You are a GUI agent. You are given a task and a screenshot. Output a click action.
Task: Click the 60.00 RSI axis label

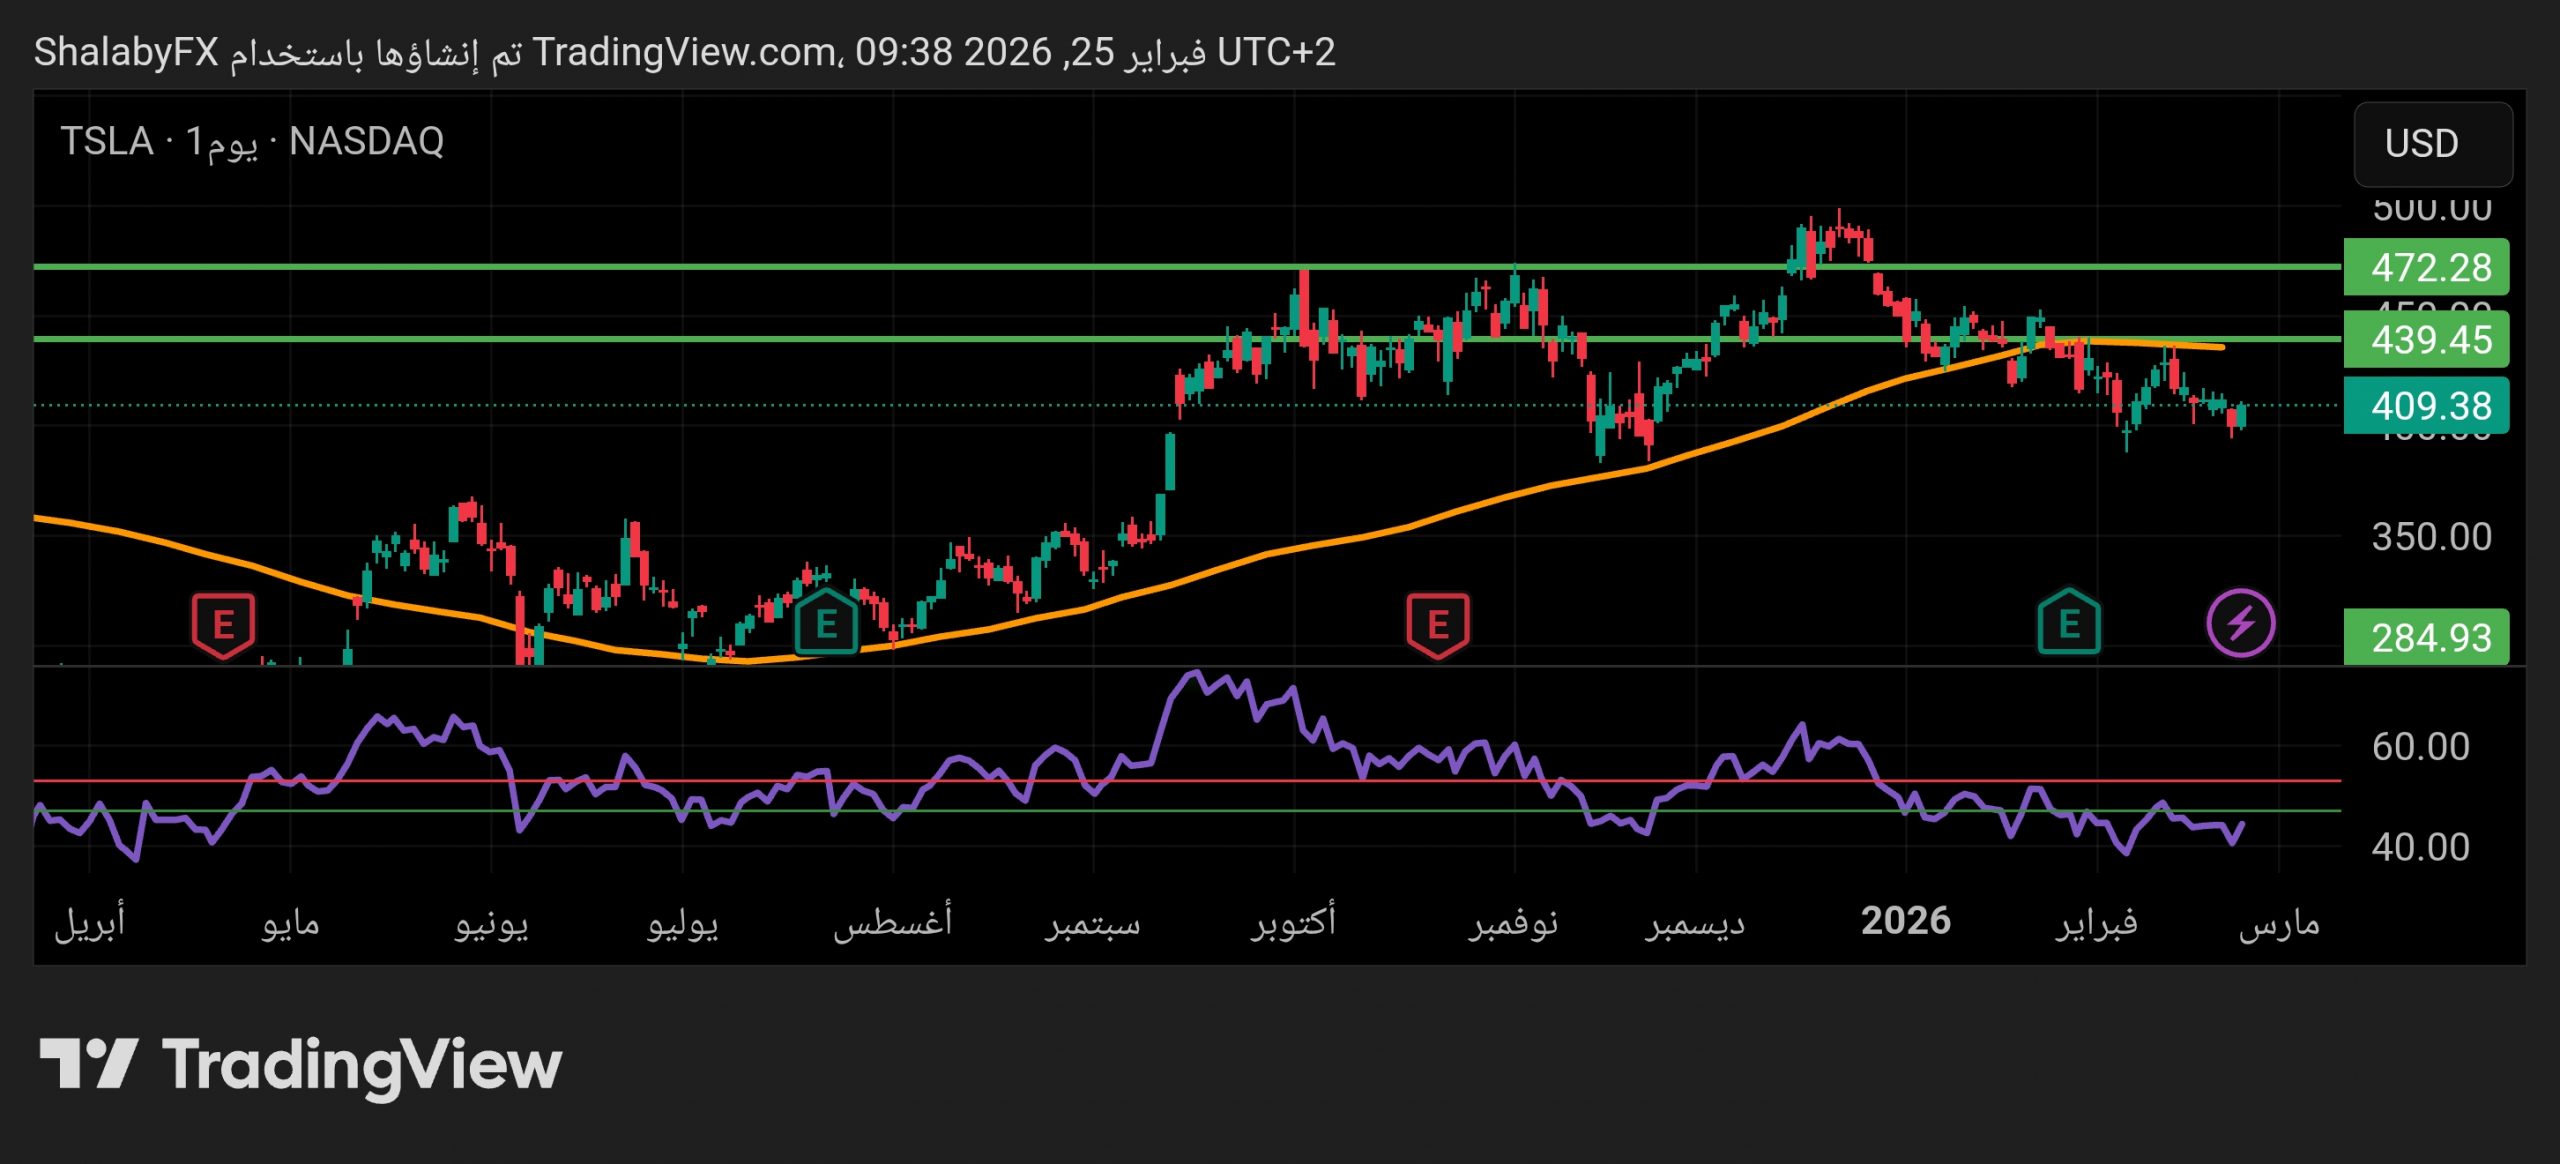(2420, 747)
